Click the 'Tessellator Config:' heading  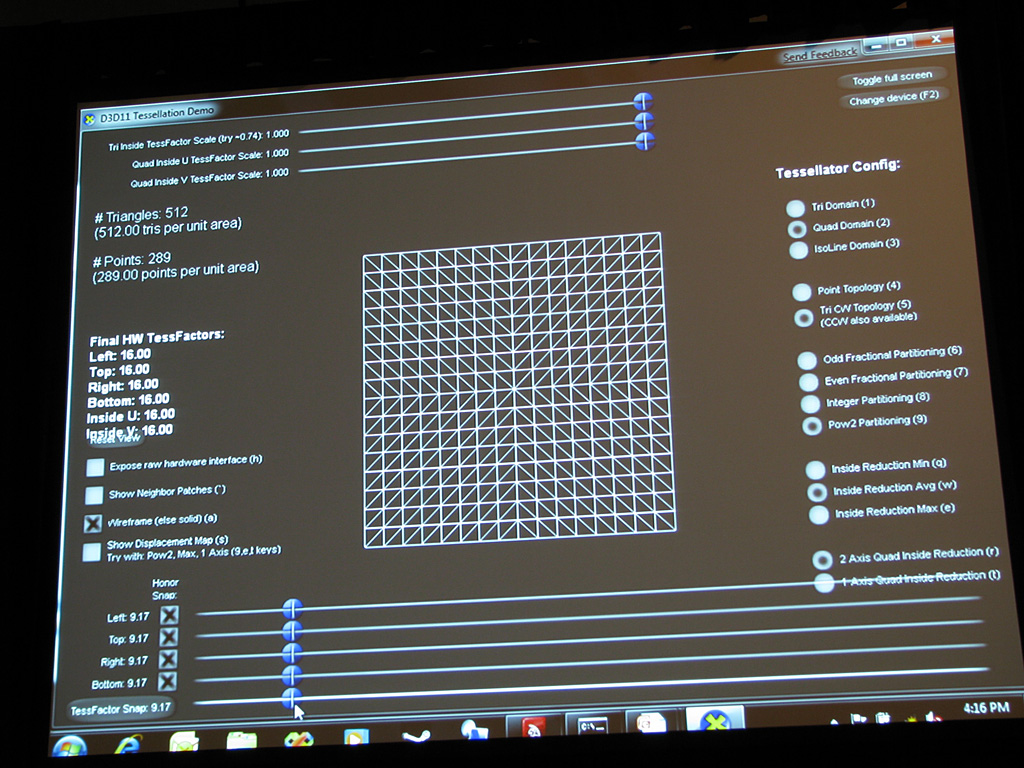pyautogui.click(x=838, y=168)
